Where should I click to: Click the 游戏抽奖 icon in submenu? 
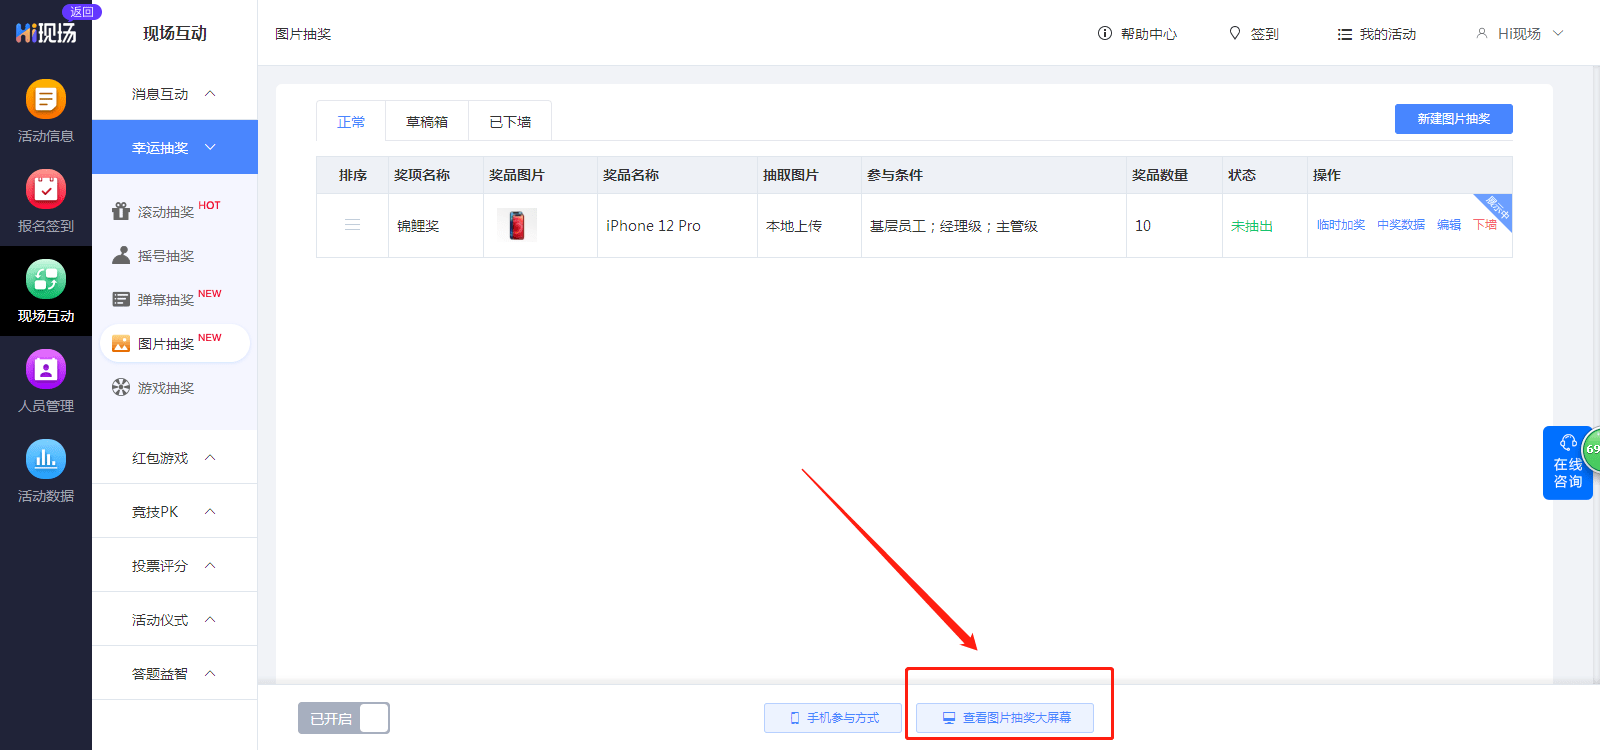(121, 387)
